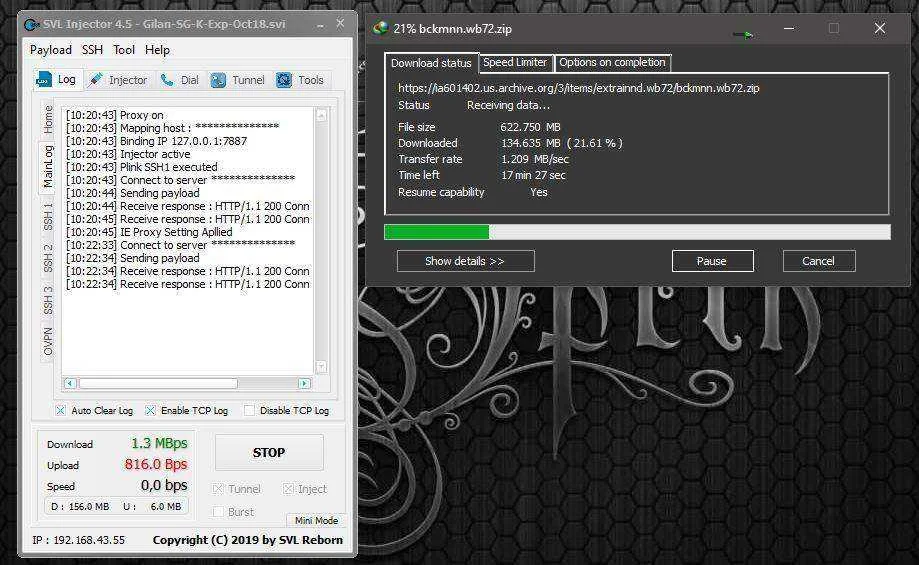The image size is (919, 565).
Task: Click the OVPN log icon on Log tab
Action: point(44,79)
